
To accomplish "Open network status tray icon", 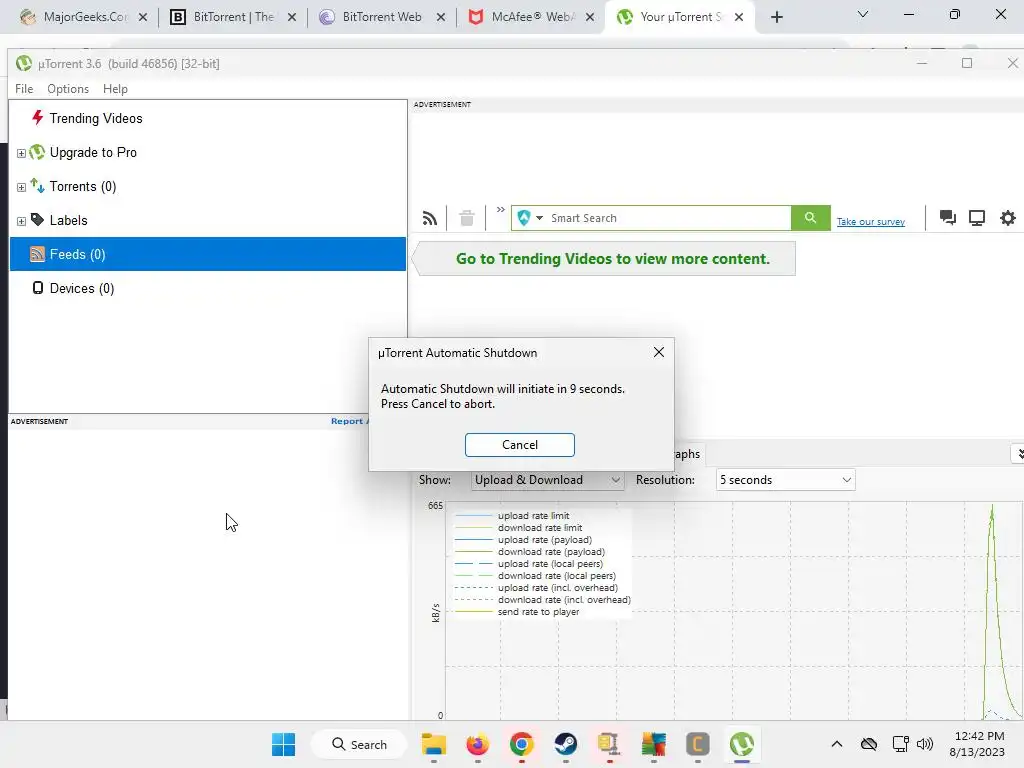I will point(901,744).
